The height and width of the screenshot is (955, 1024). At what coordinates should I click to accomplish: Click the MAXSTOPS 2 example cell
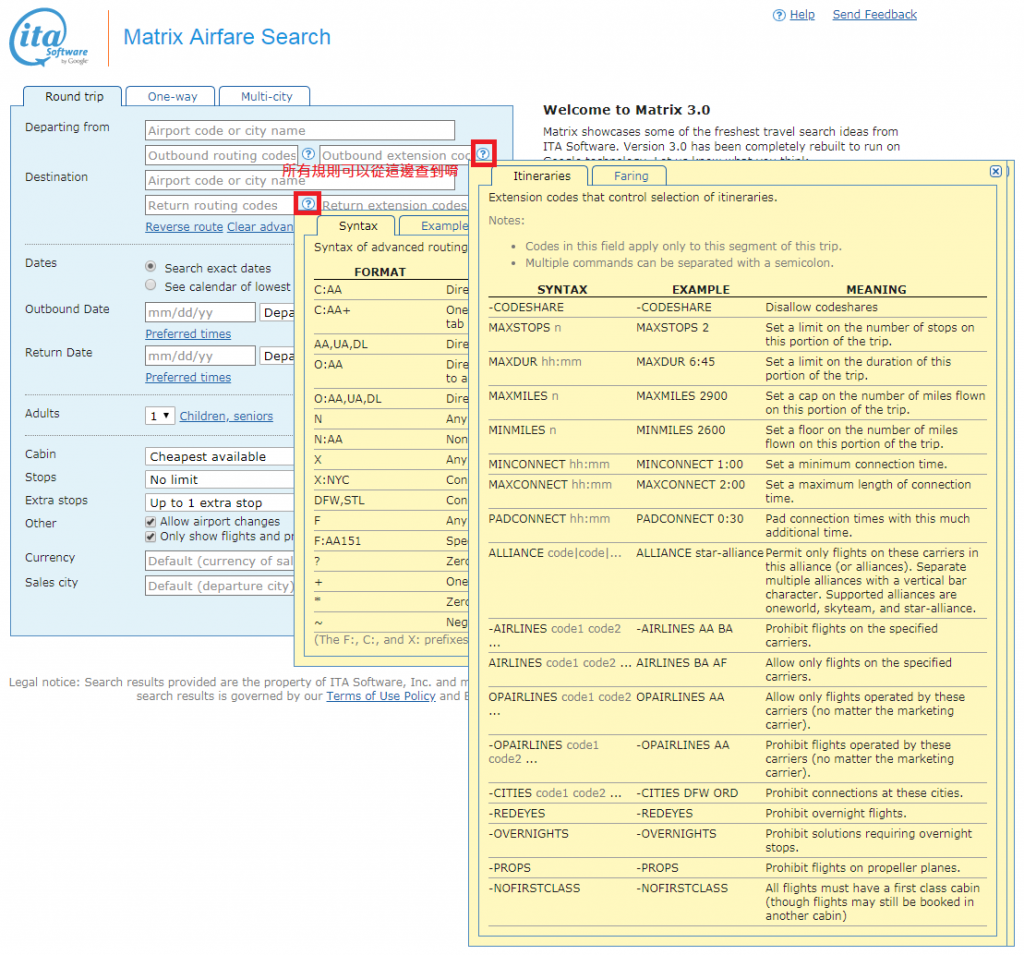(672, 327)
